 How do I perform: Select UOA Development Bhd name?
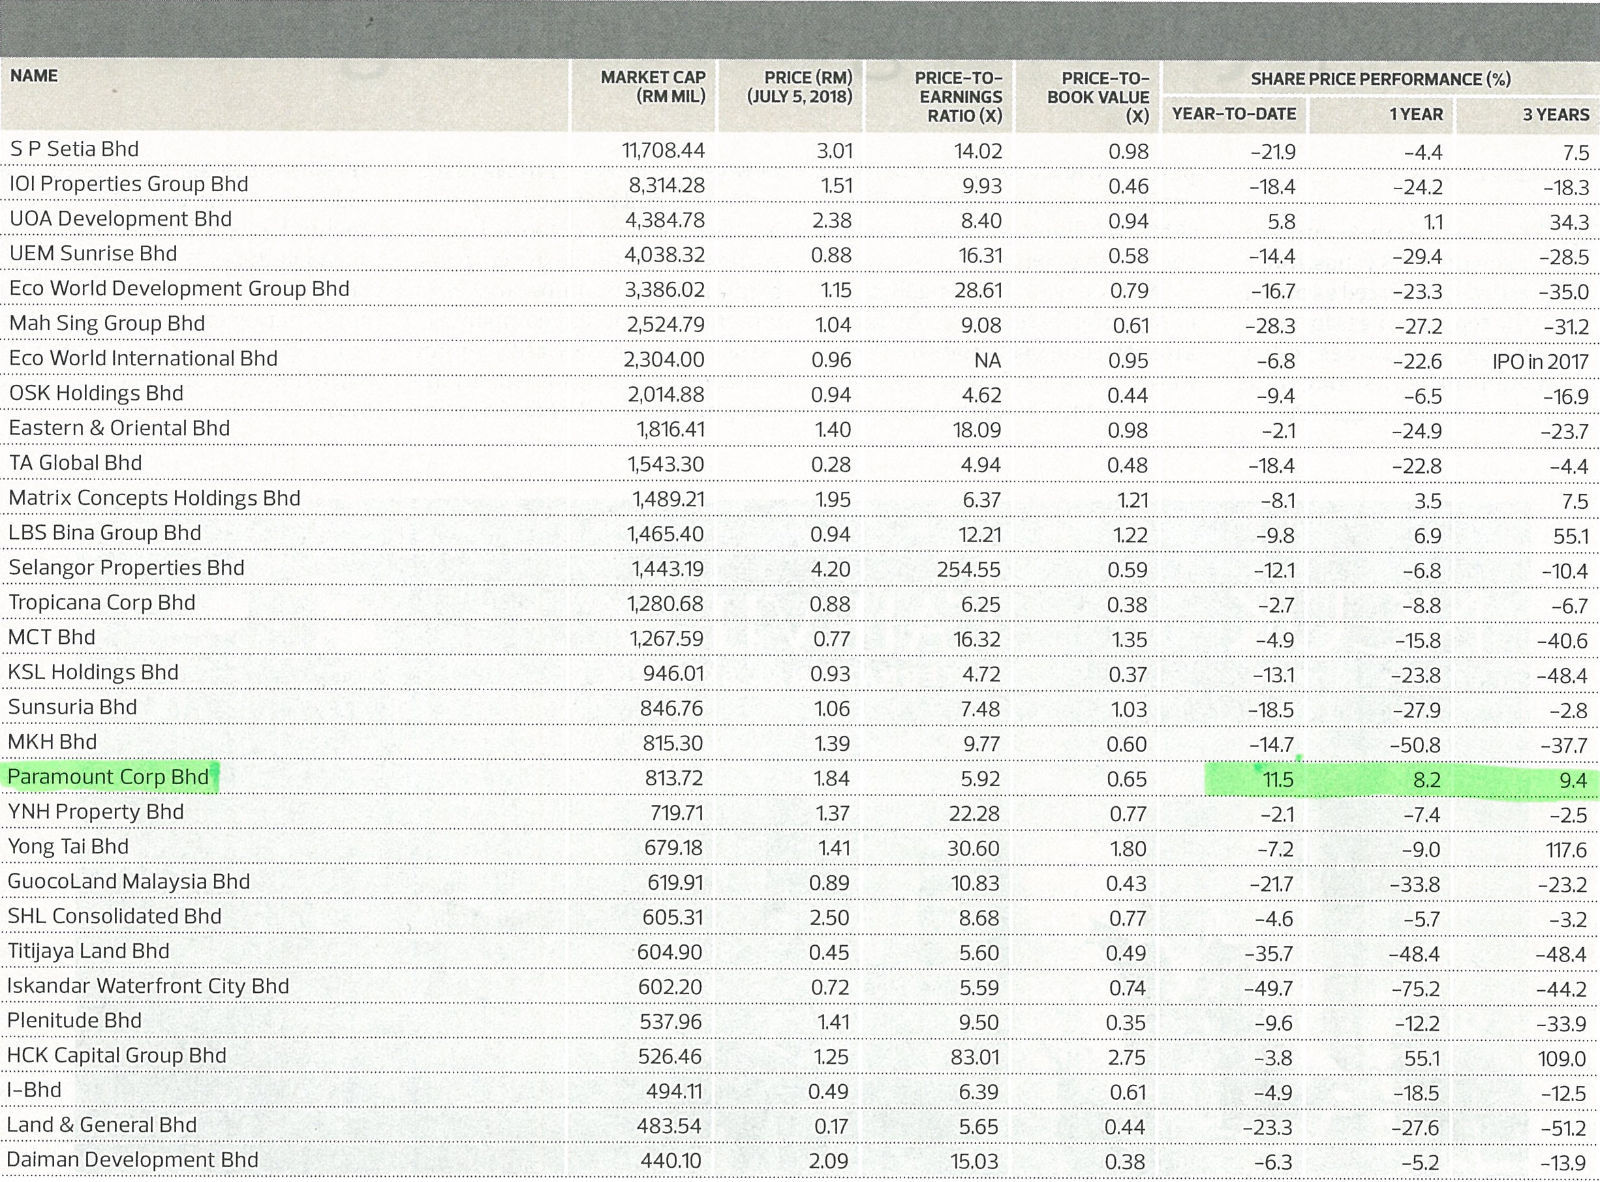(120, 219)
